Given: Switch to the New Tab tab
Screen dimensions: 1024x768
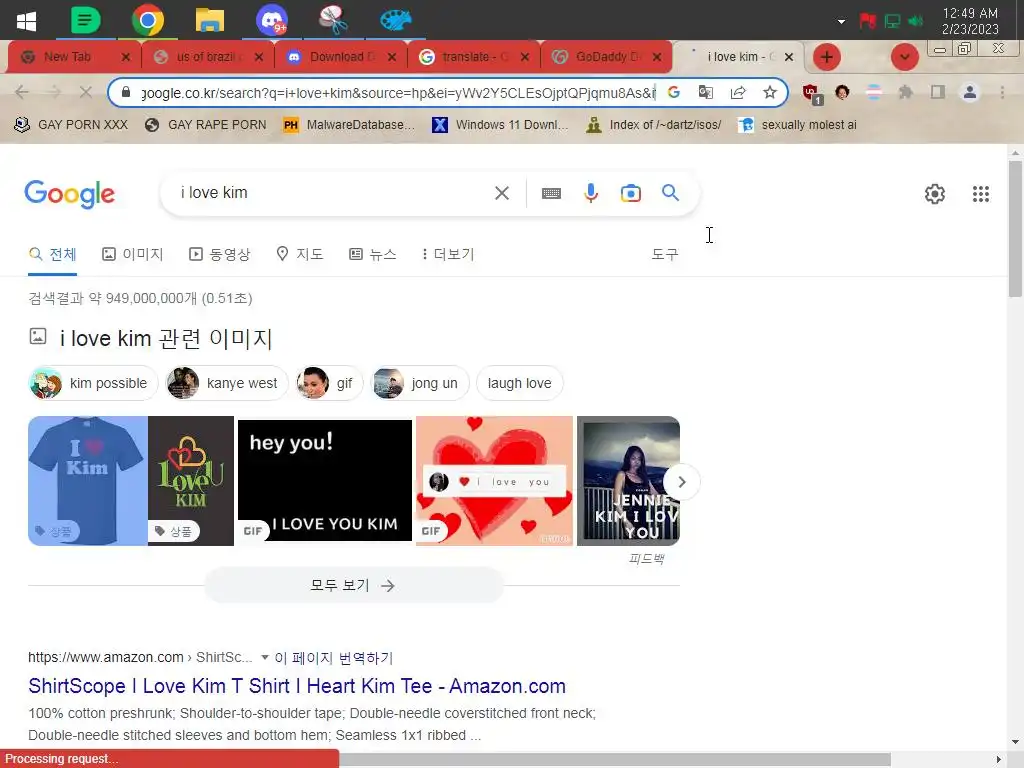Looking at the screenshot, I should (x=67, y=57).
